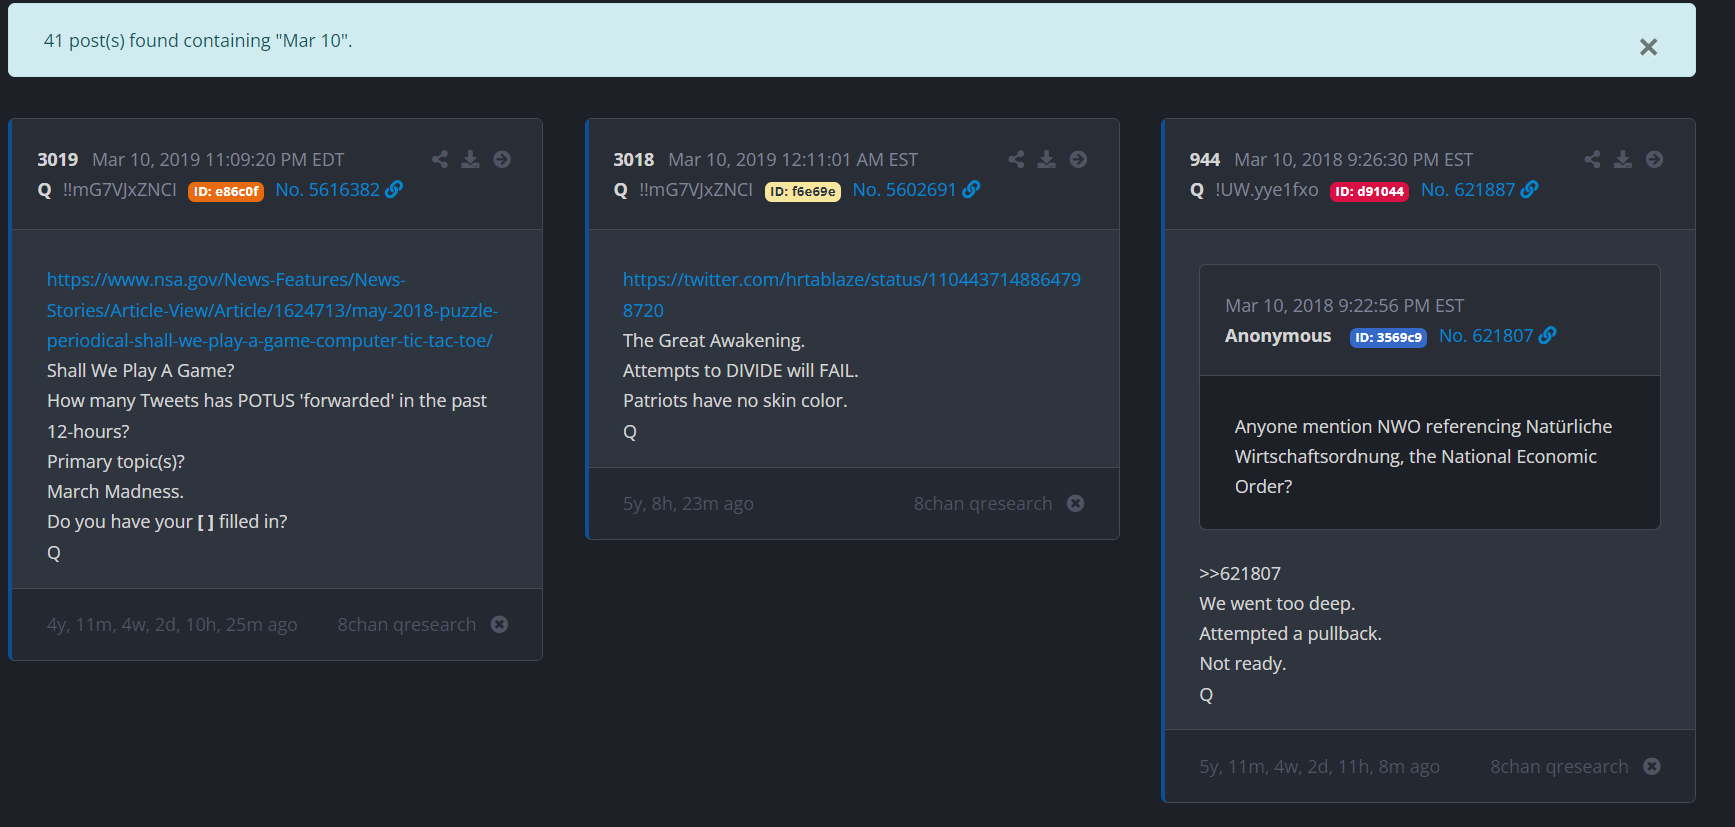Copy link icon beside No. 5616382
Screen dimensions: 1735x827
[394, 189]
